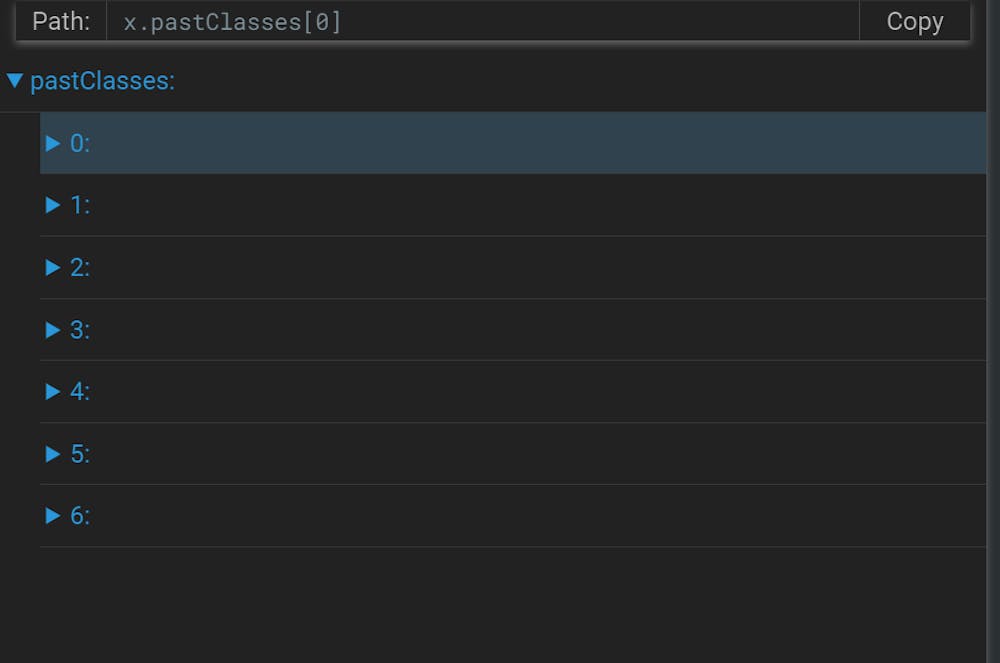Highlight the "6:" key label
The height and width of the screenshot is (663, 1000).
(80, 515)
